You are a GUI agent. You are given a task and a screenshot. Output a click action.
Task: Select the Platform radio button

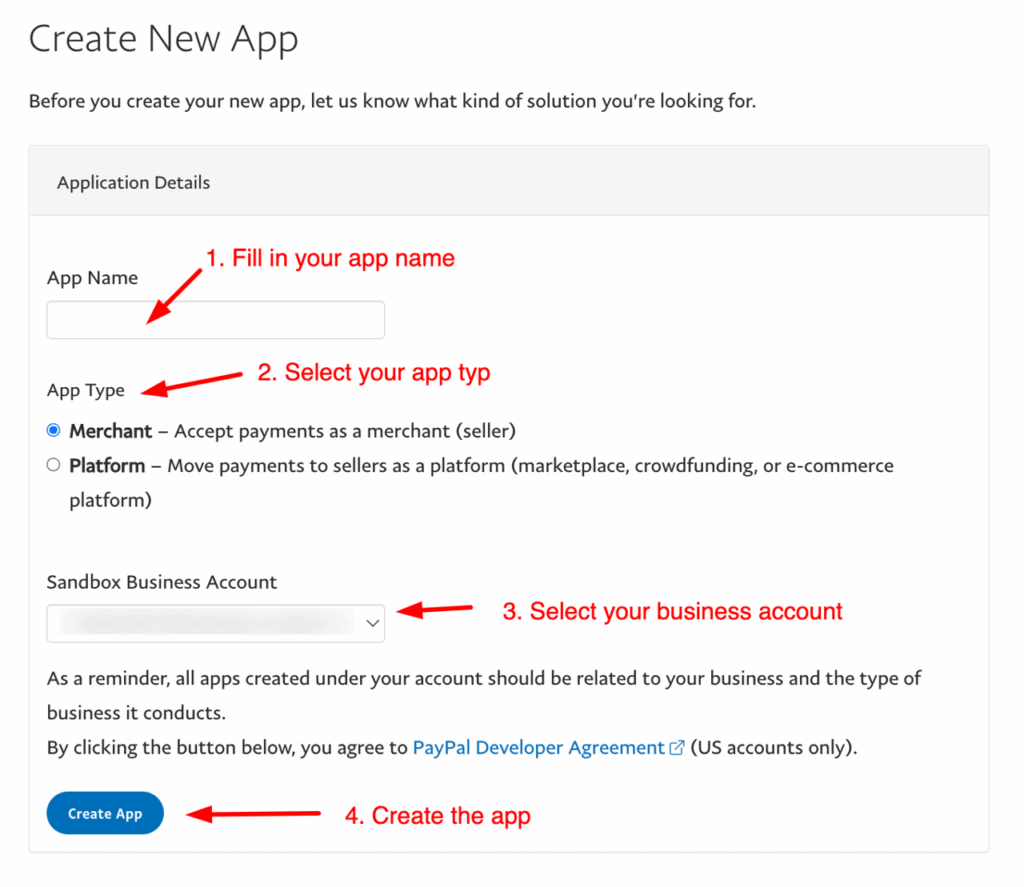tap(54, 465)
